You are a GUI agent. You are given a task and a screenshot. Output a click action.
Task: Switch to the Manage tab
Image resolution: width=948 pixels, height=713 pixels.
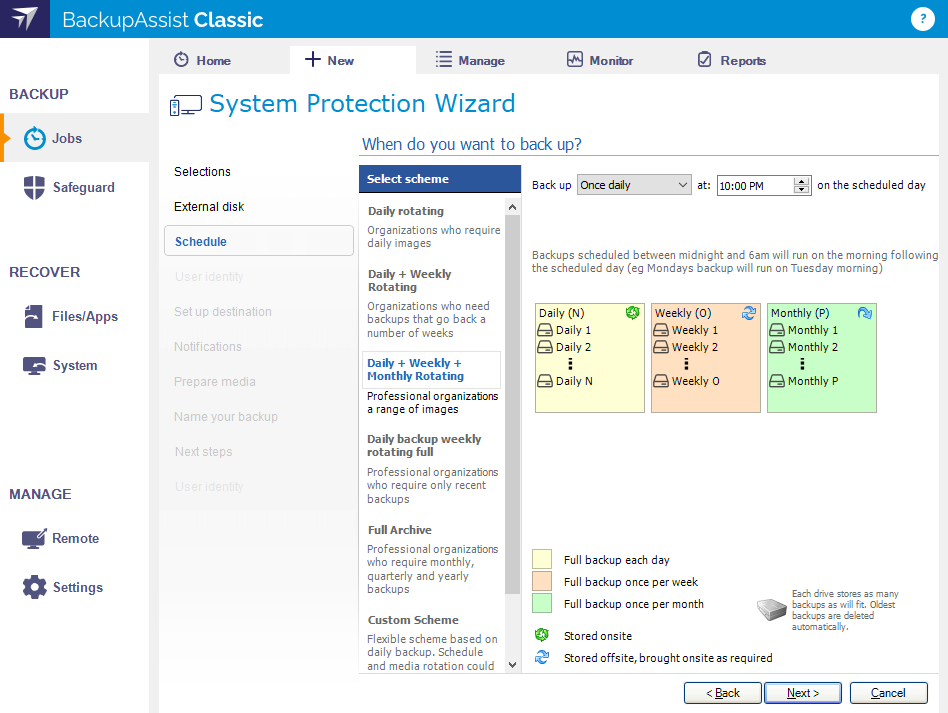pos(470,60)
